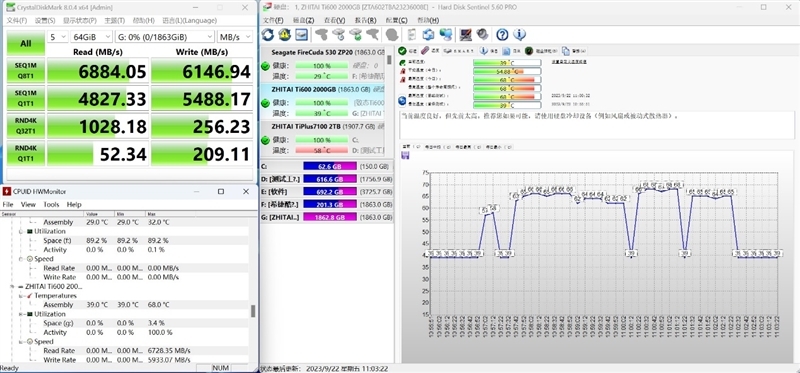Click the disk panel window toolbar icon
The width and height of the screenshot is (800, 373).
pos(301,35)
